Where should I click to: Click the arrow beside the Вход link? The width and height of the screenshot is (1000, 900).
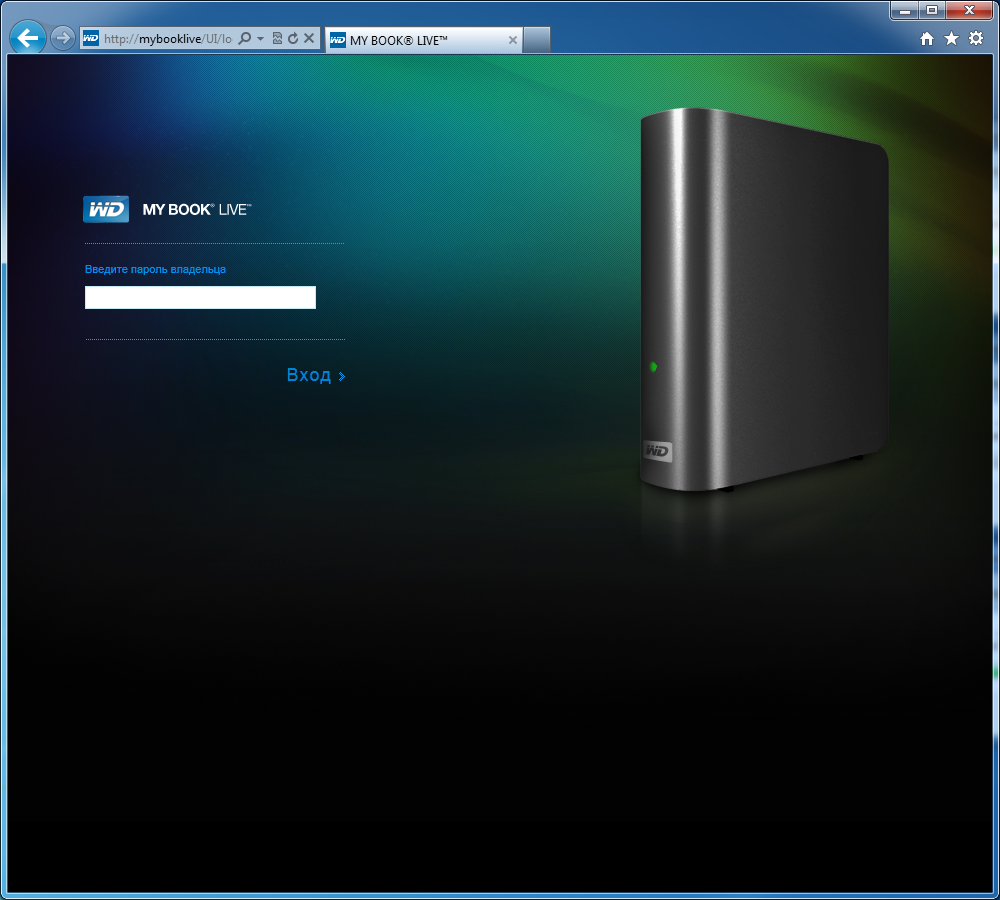[342, 376]
